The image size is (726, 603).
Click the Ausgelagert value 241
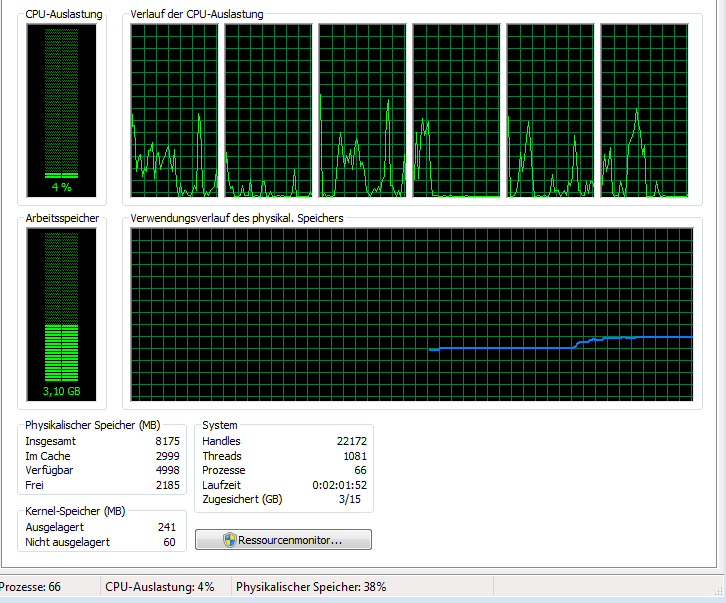click(167, 527)
